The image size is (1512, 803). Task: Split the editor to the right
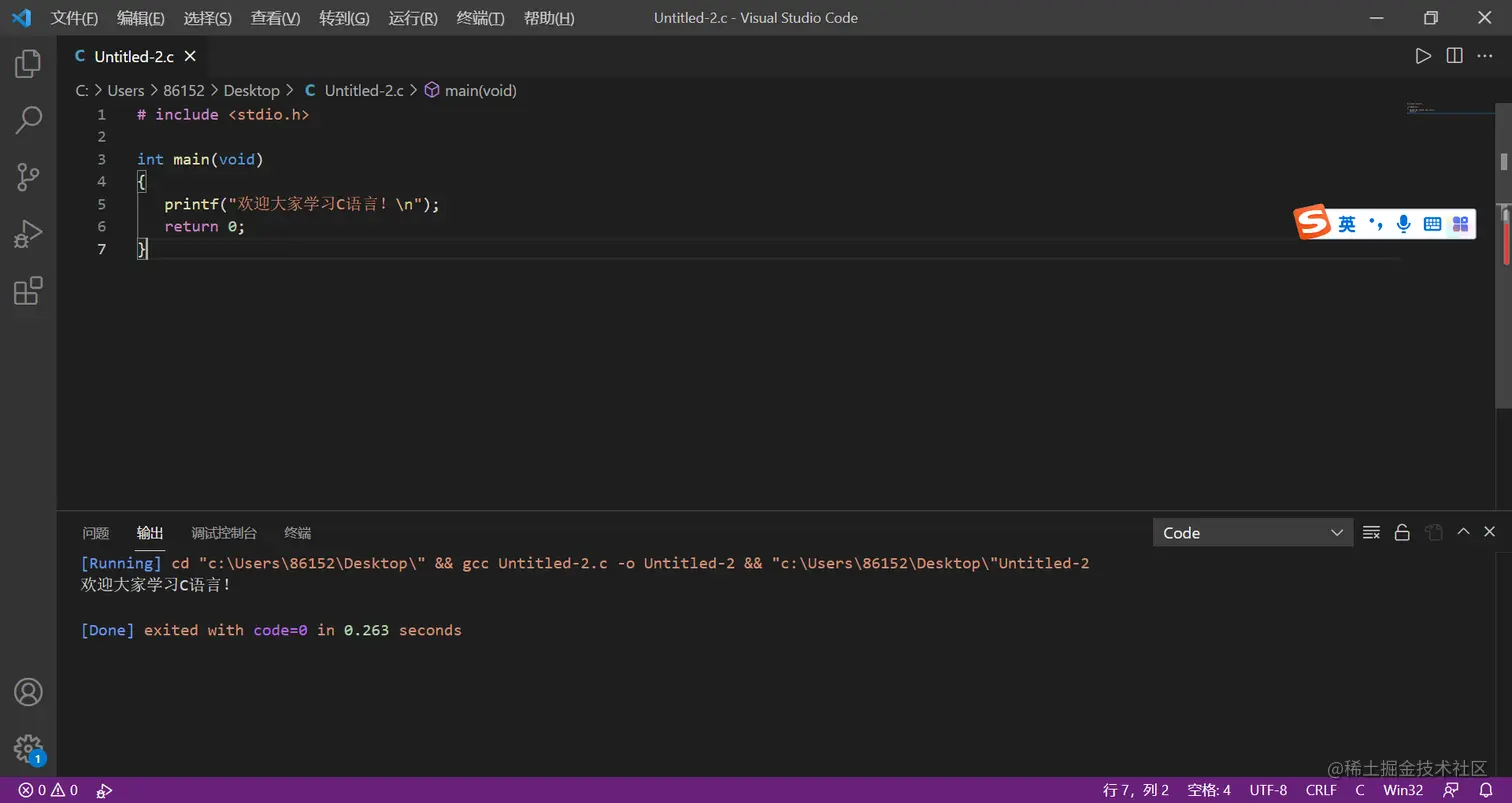point(1454,56)
